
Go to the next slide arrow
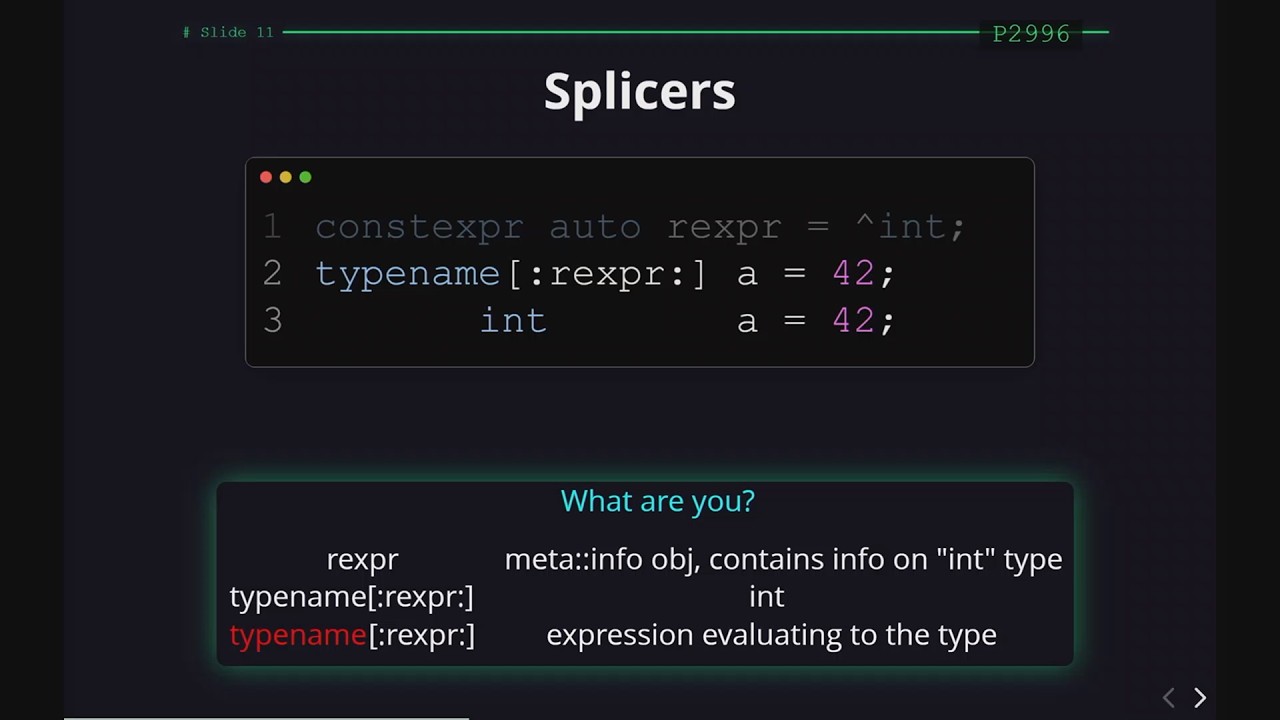coord(1200,698)
